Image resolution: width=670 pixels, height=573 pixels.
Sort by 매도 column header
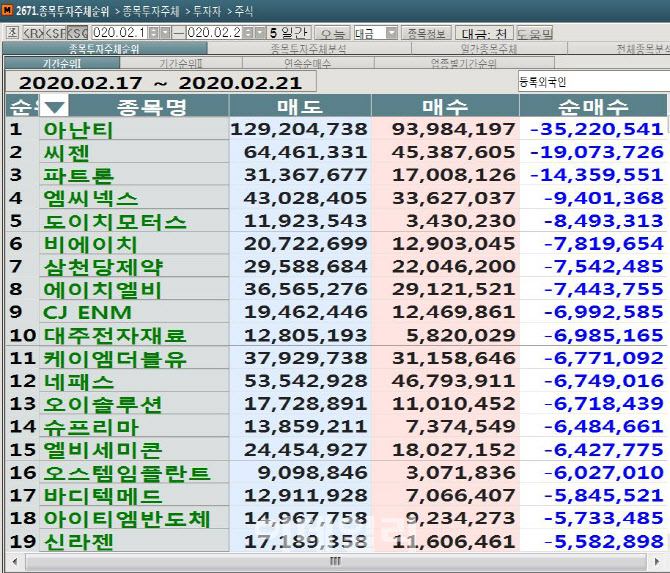300,106
